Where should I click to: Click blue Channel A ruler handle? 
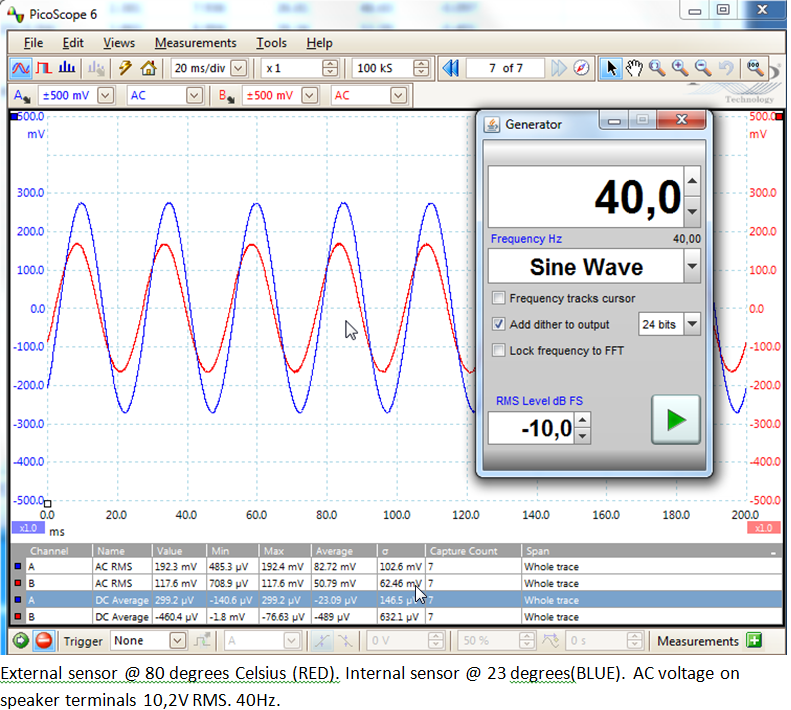(14, 117)
